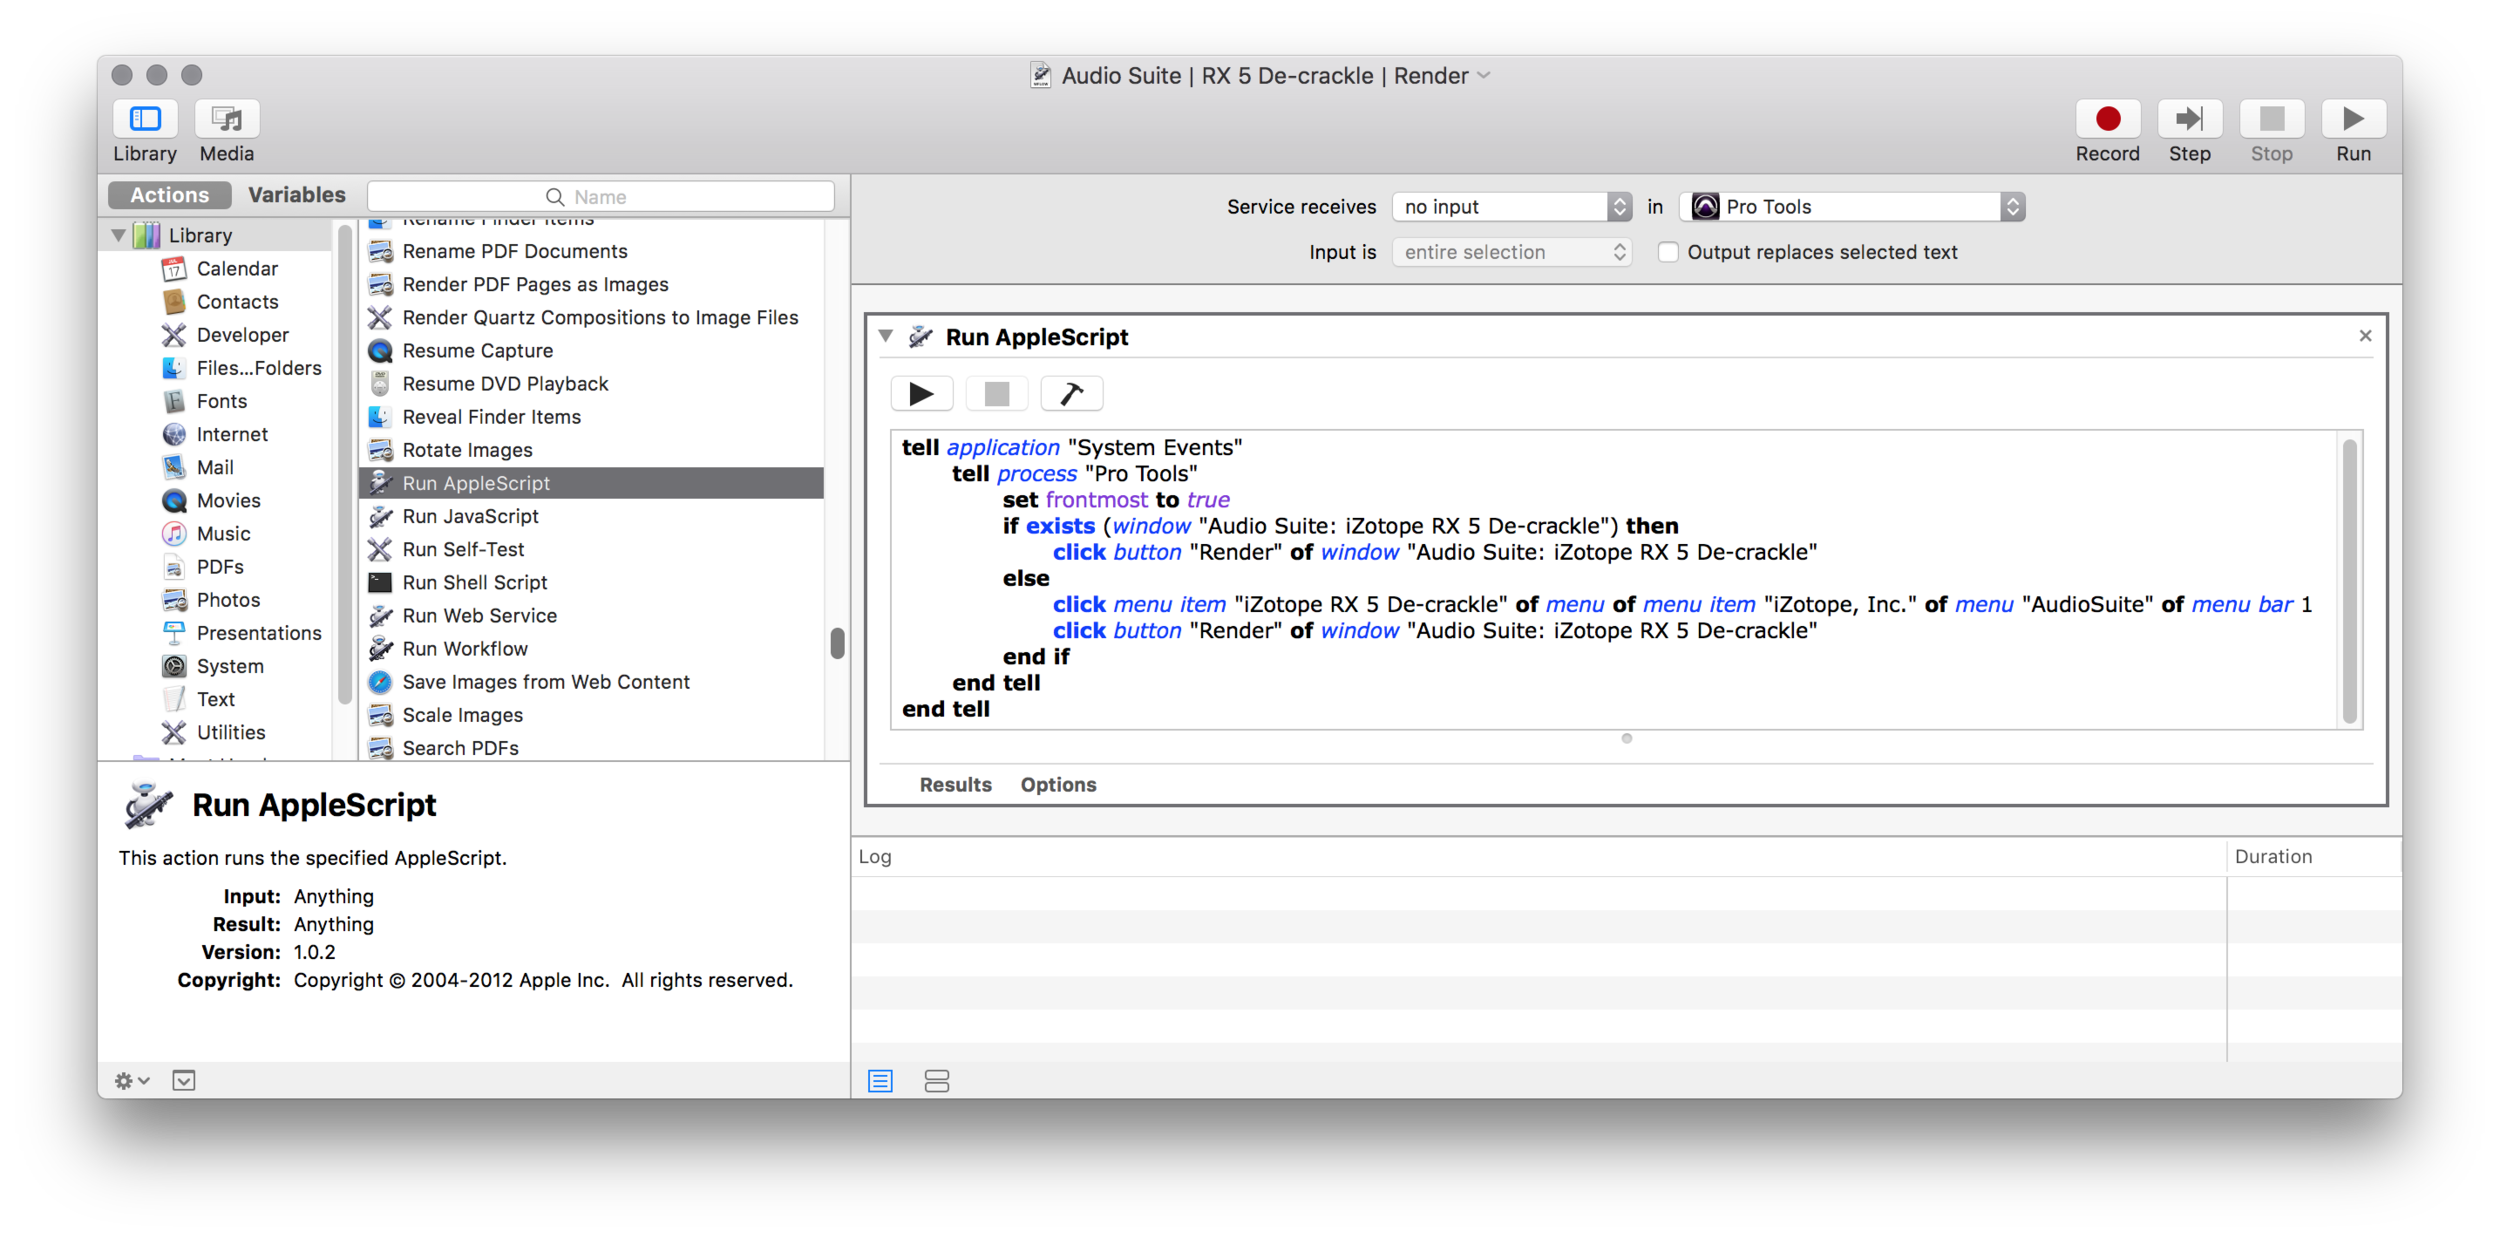Open the Pro Tools application dropdown
Screen dimensions: 2500x1238
[1853, 207]
